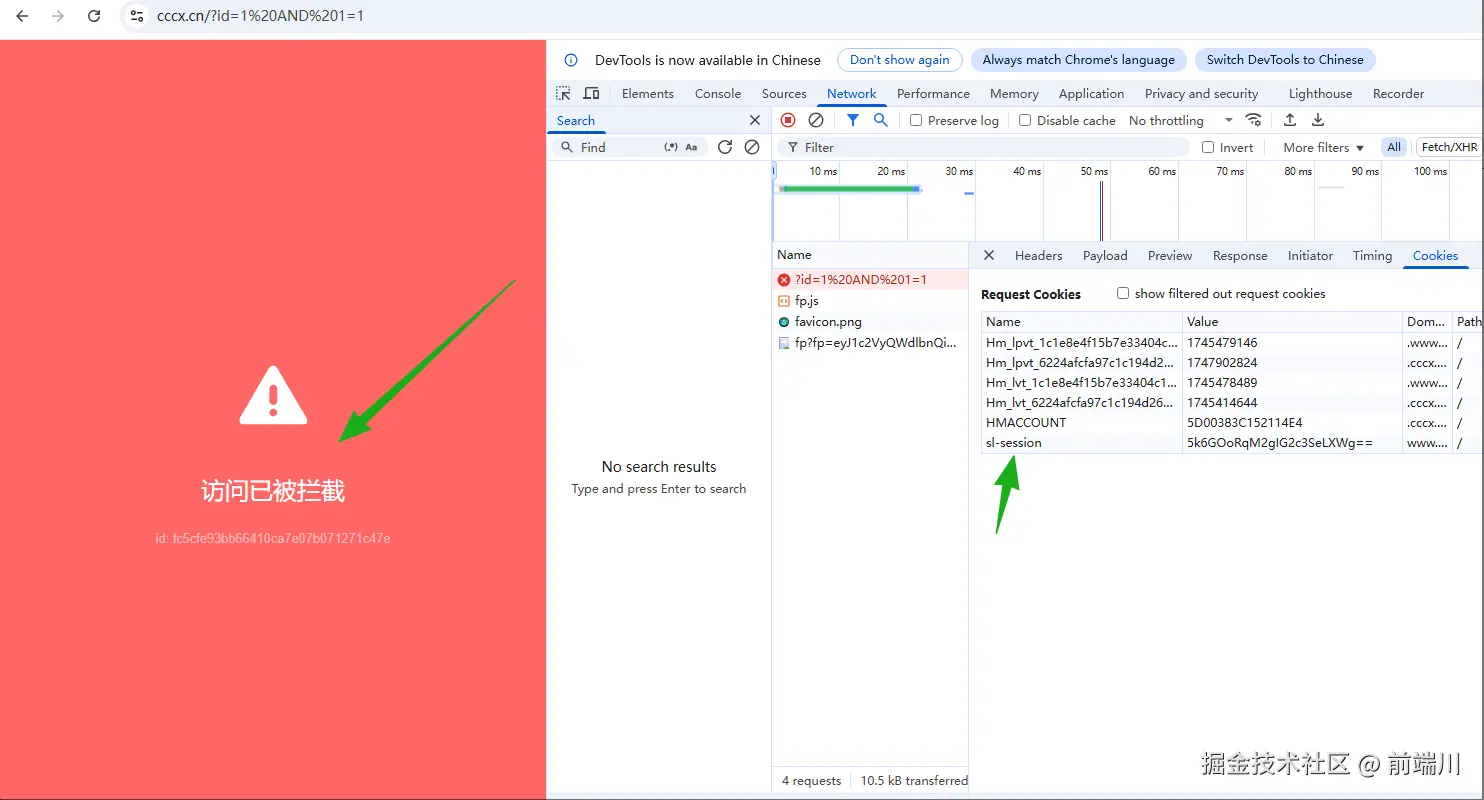The image size is (1484, 800).
Task: Open the Application tab
Action: coord(1091,93)
